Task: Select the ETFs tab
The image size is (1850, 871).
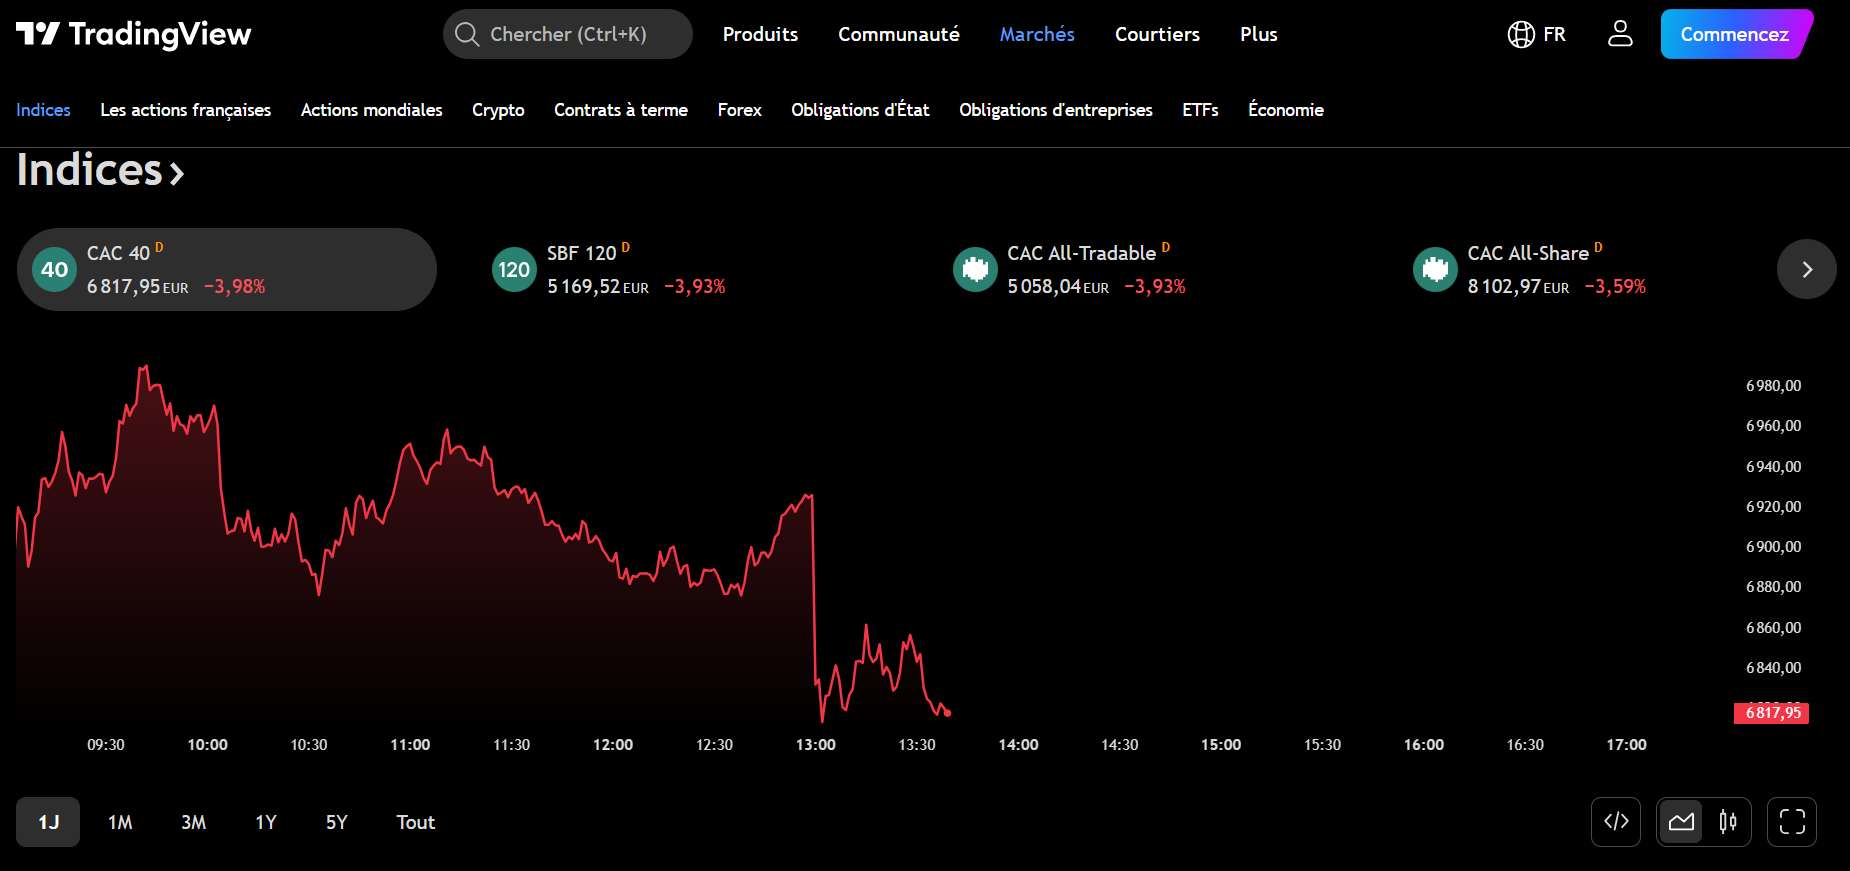Action: [x=1200, y=110]
